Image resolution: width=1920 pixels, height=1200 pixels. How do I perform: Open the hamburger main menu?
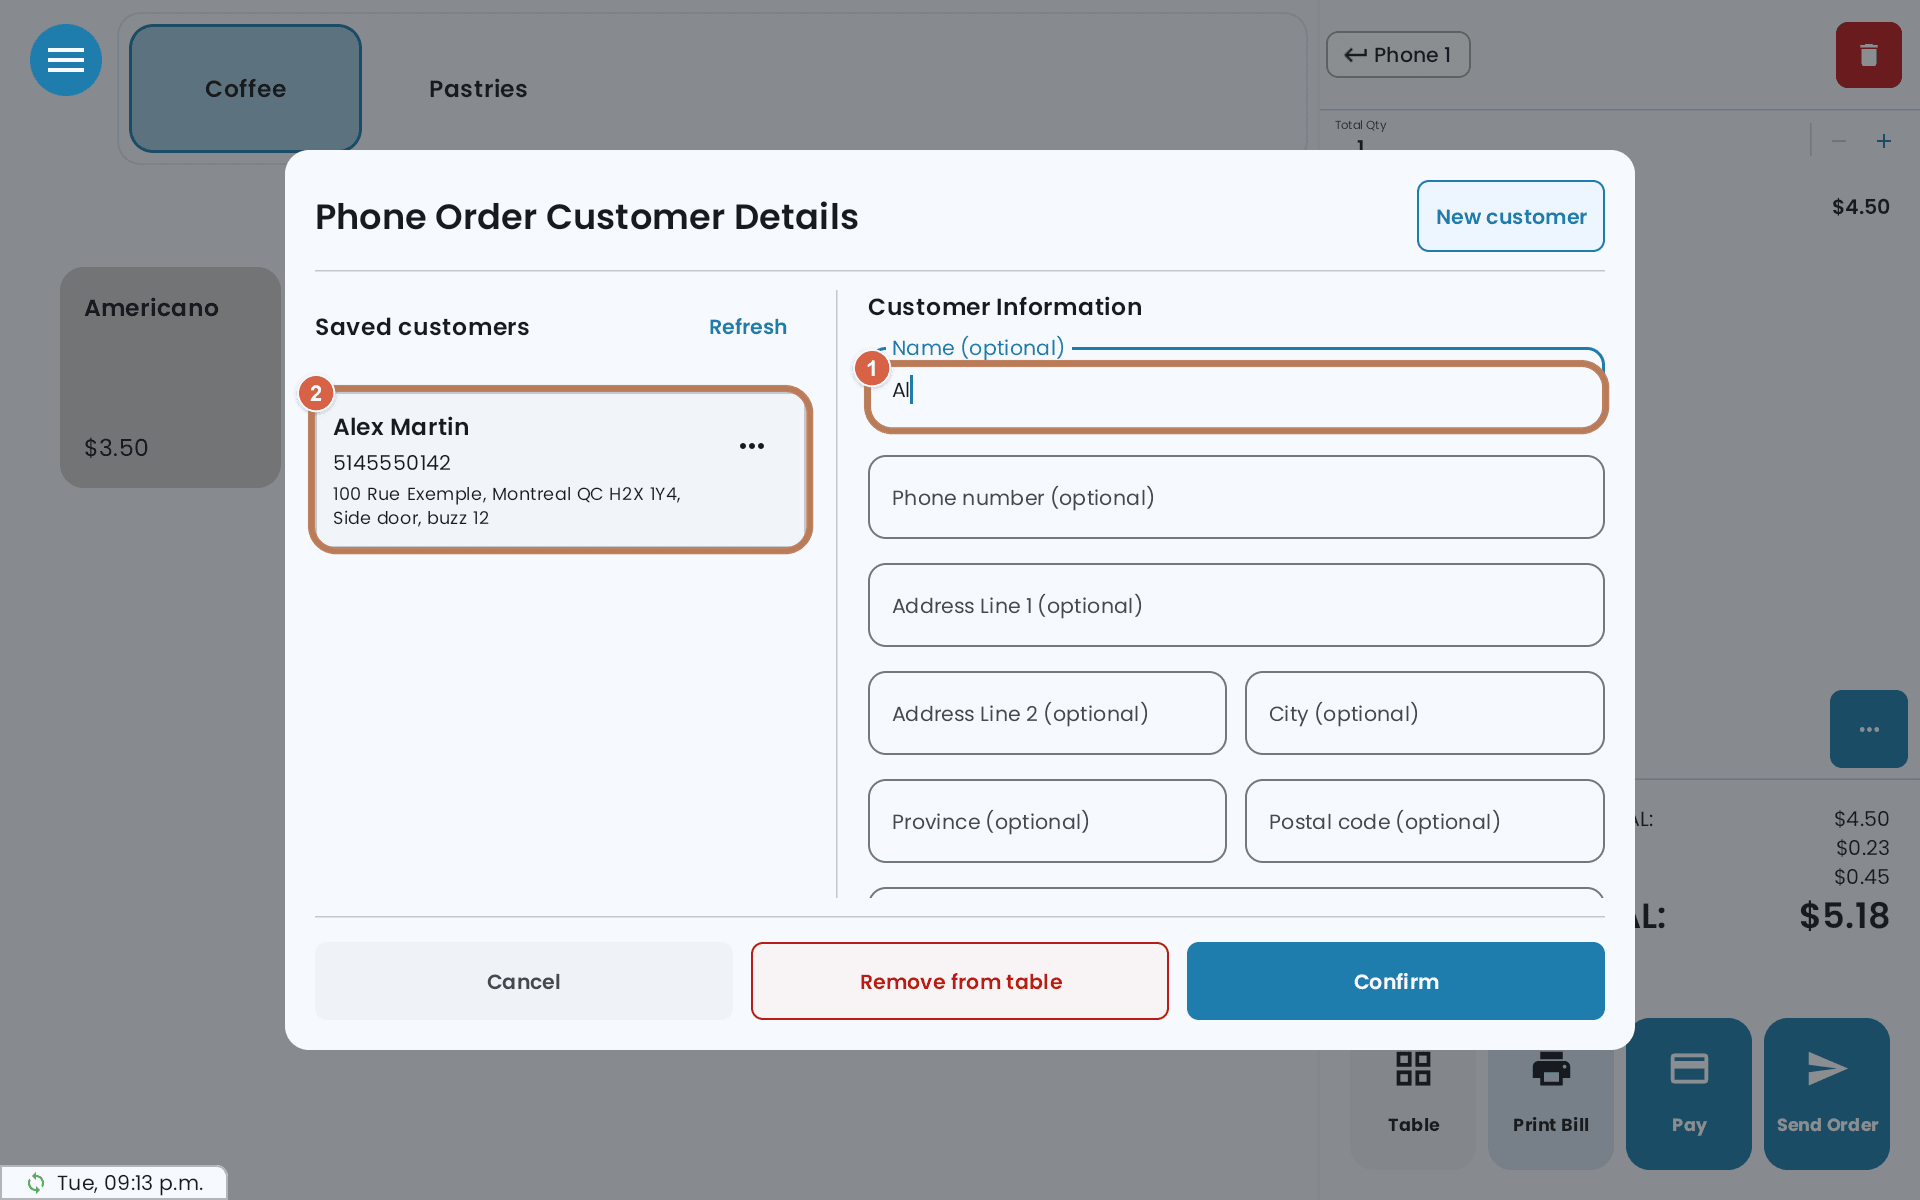[66, 60]
